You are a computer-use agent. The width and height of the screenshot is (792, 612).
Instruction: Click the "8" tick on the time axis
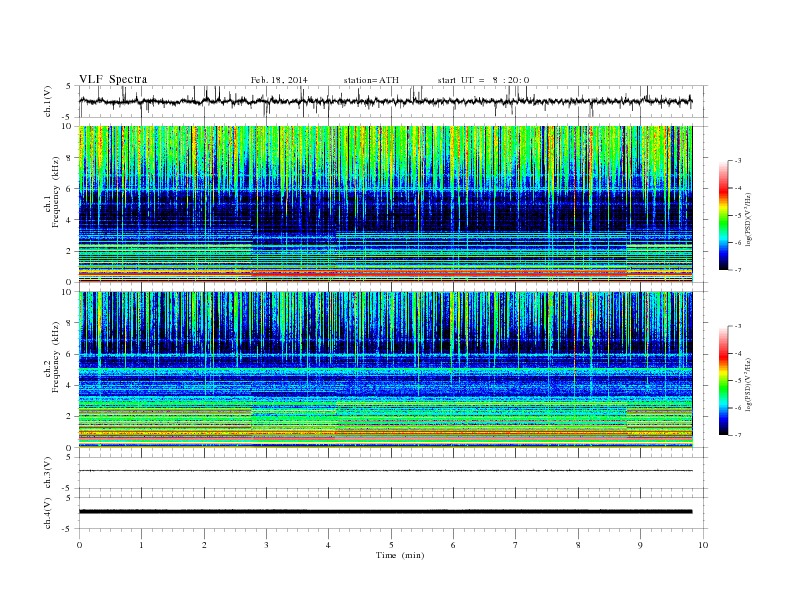point(578,545)
